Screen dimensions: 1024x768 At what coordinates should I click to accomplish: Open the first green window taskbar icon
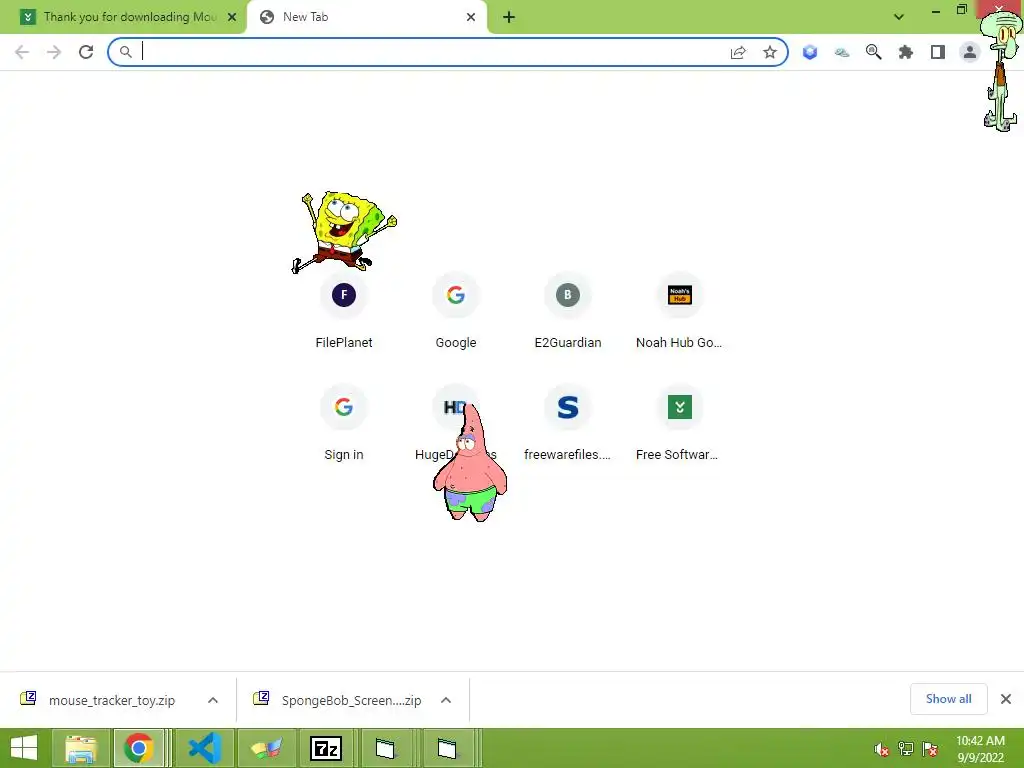(x=386, y=748)
